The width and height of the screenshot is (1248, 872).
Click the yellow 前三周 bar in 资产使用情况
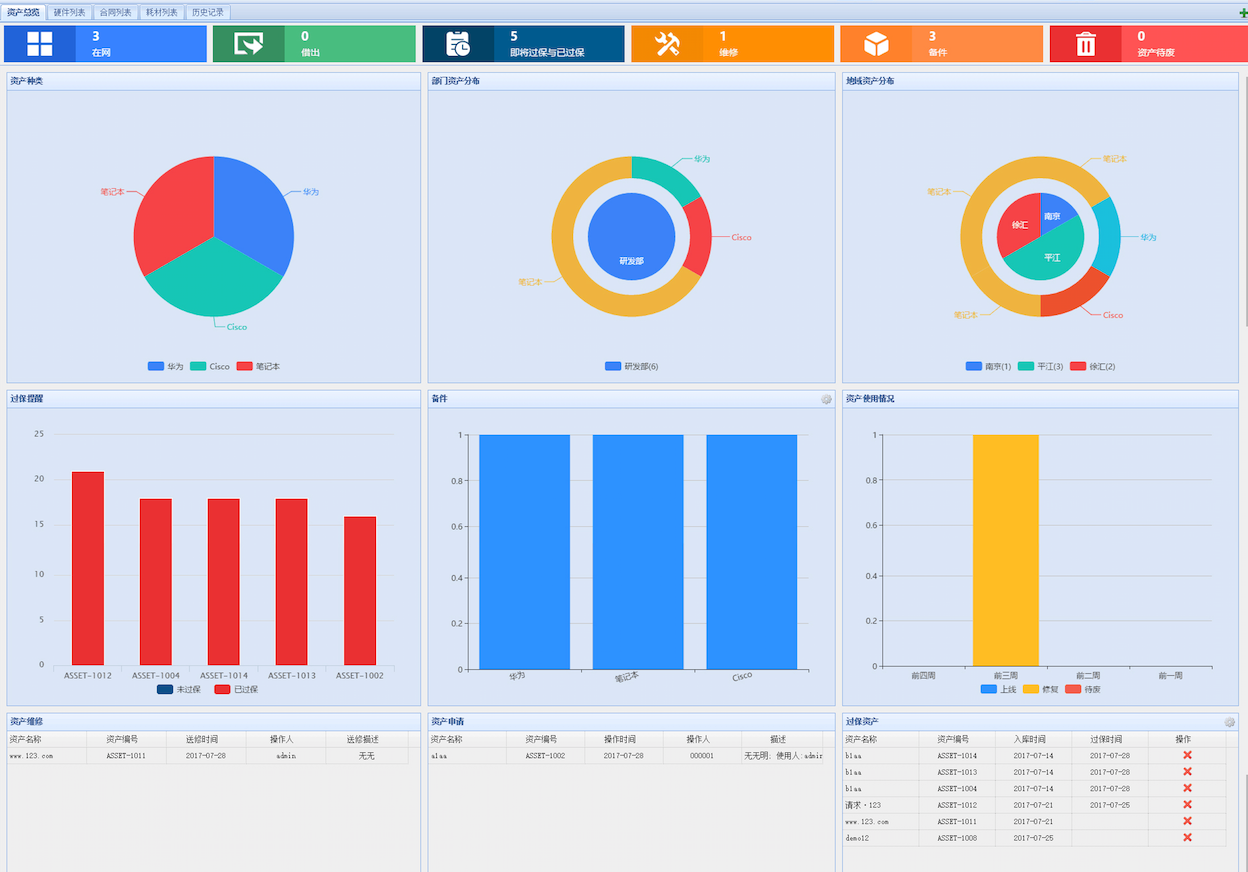1006,550
